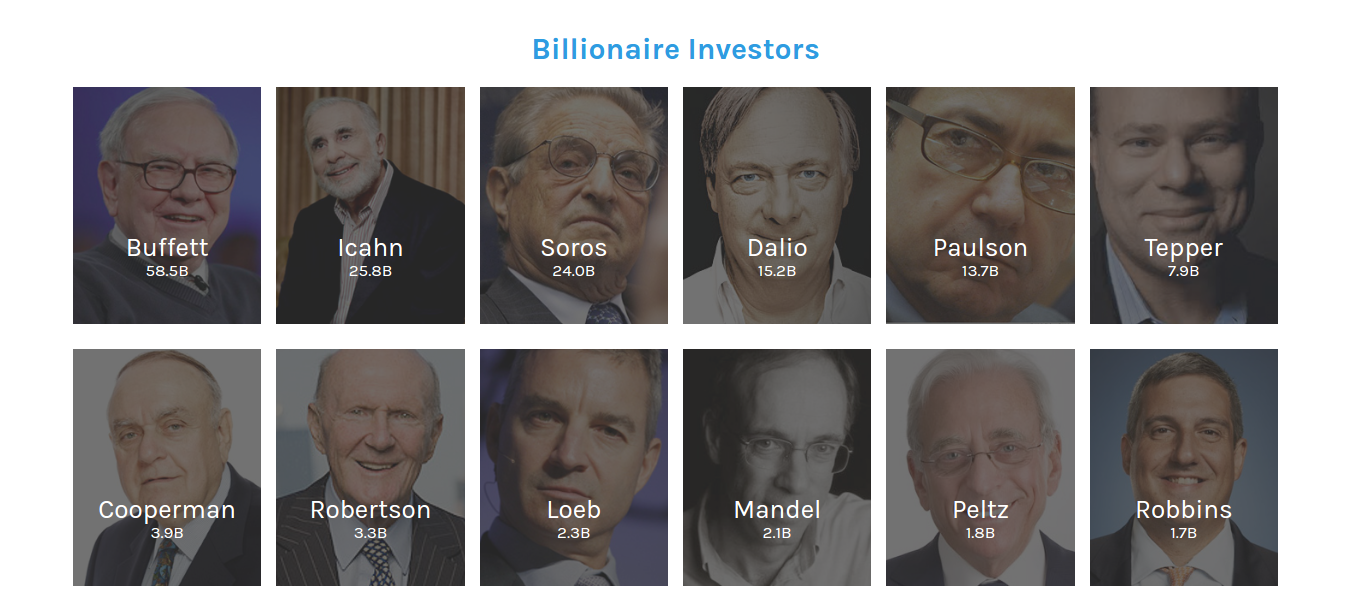The width and height of the screenshot is (1349, 595).
Task: Click the 3.9B figure under Cooperman
Action: point(167,533)
